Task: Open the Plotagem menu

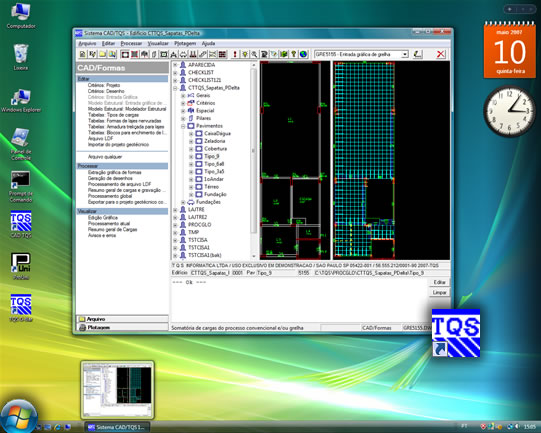Action: [185, 43]
